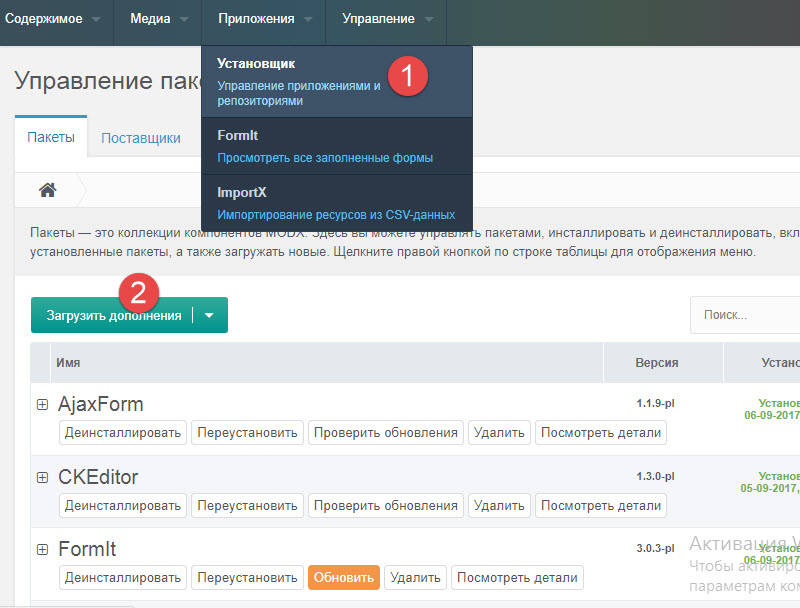Click version 1.1.9-pl cell
Viewport: 800px width, 608px height.
coord(655,403)
